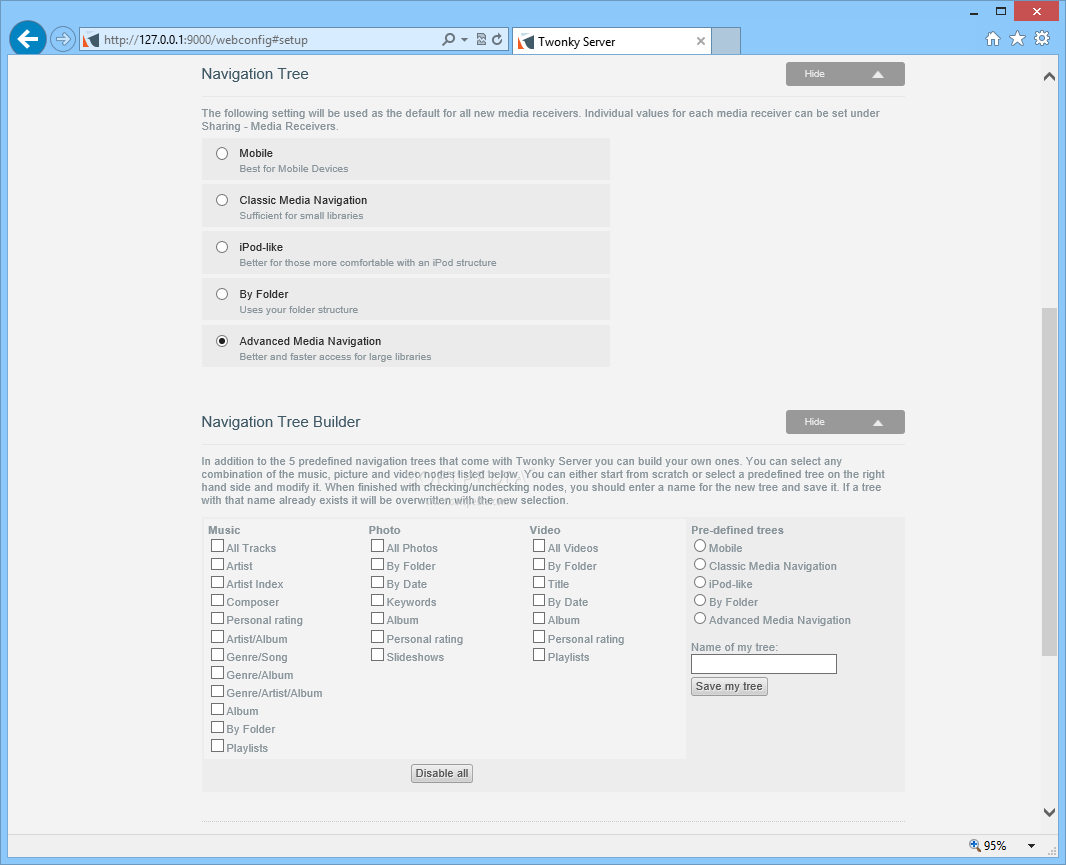Check Video By Folder checkbox

click(x=539, y=564)
